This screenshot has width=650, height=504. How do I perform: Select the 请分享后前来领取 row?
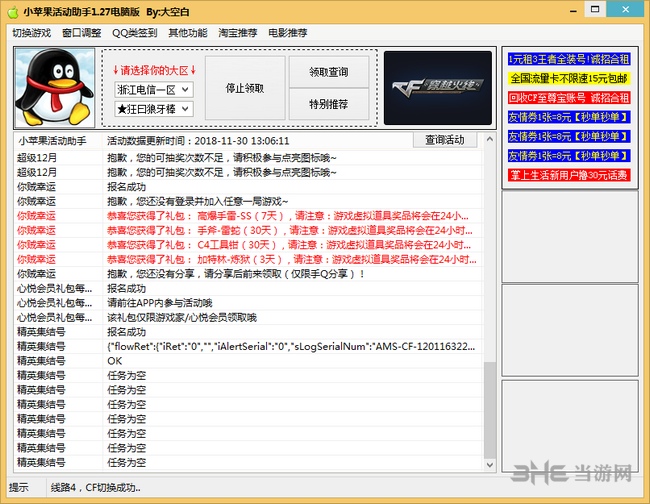pos(248,274)
